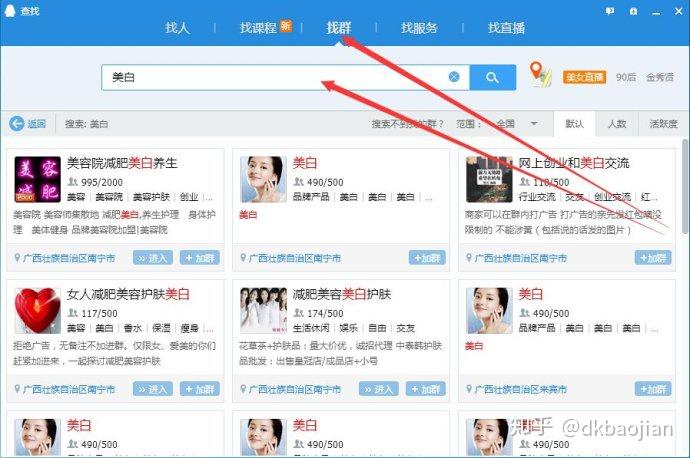Image resolution: width=690 pixels, height=458 pixels.
Task: Open the 找课程 tab
Action: point(258,28)
